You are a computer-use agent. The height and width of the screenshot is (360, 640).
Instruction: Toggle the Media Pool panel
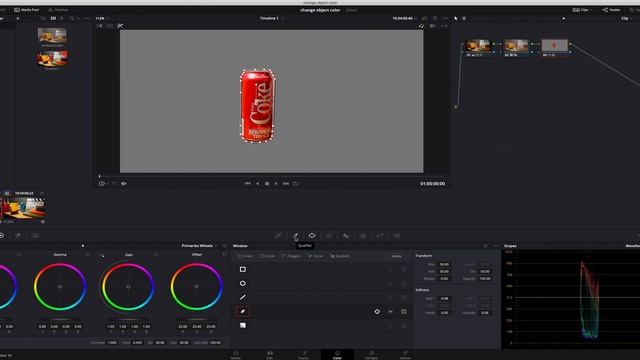tap(27, 10)
